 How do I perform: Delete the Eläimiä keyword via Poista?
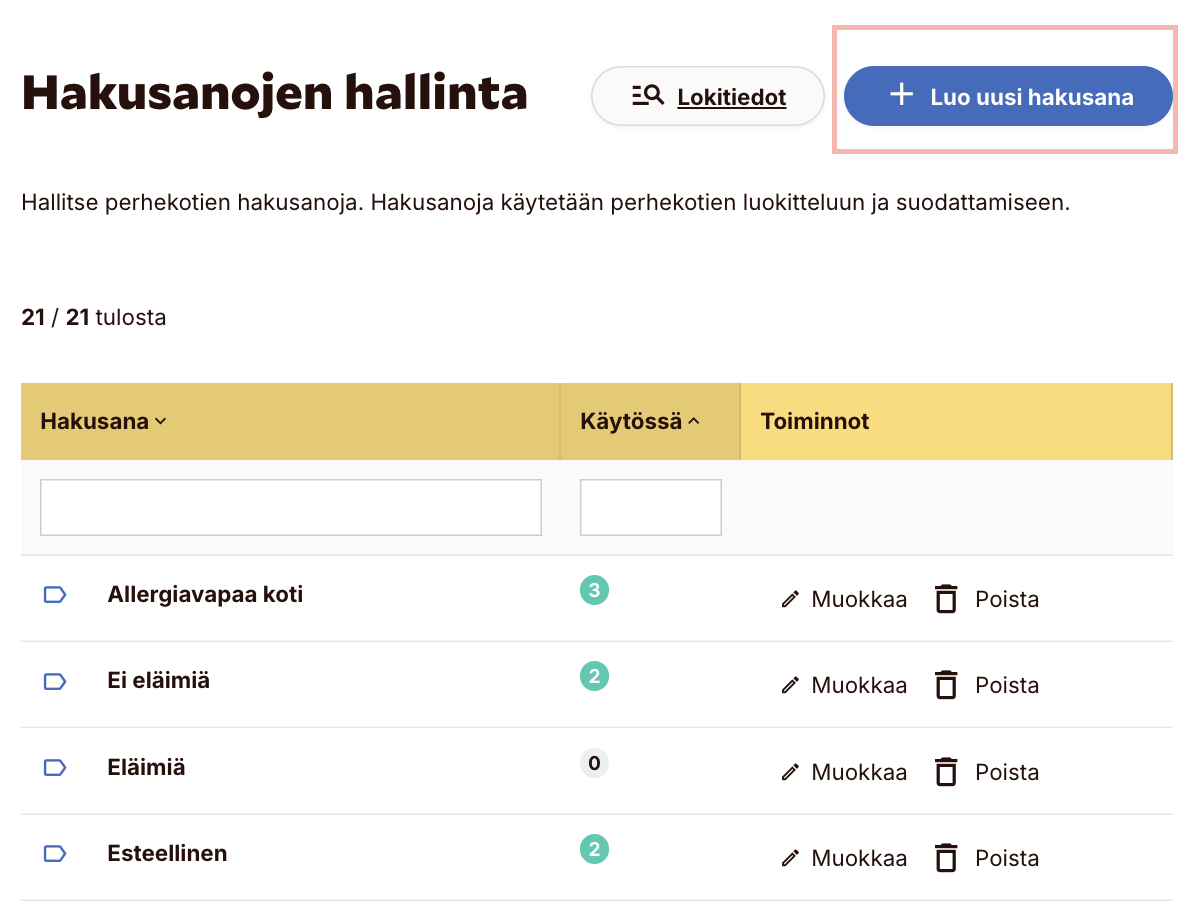[1006, 772]
